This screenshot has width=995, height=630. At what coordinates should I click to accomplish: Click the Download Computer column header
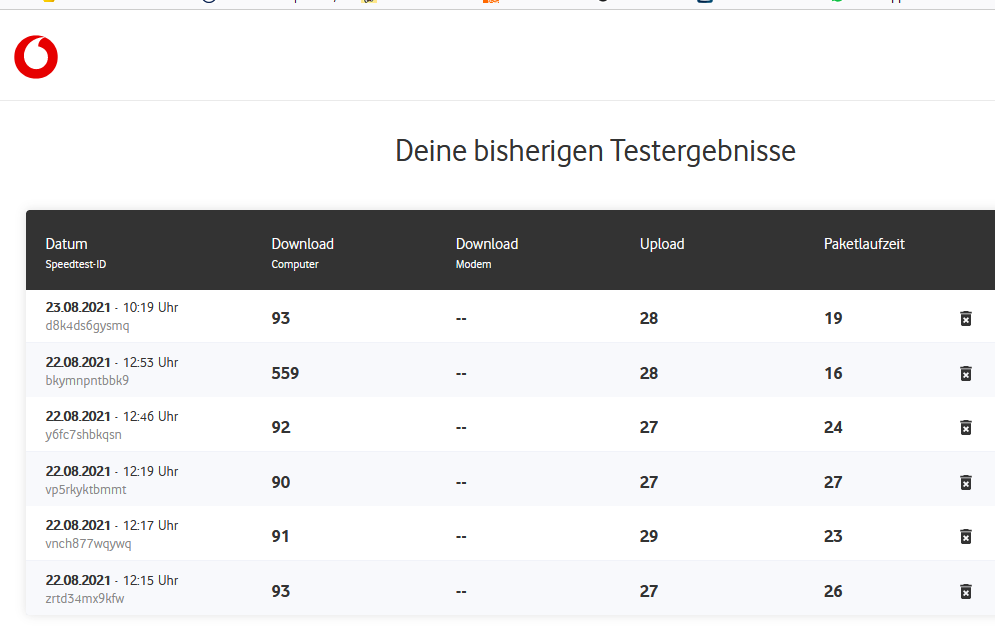coord(302,244)
